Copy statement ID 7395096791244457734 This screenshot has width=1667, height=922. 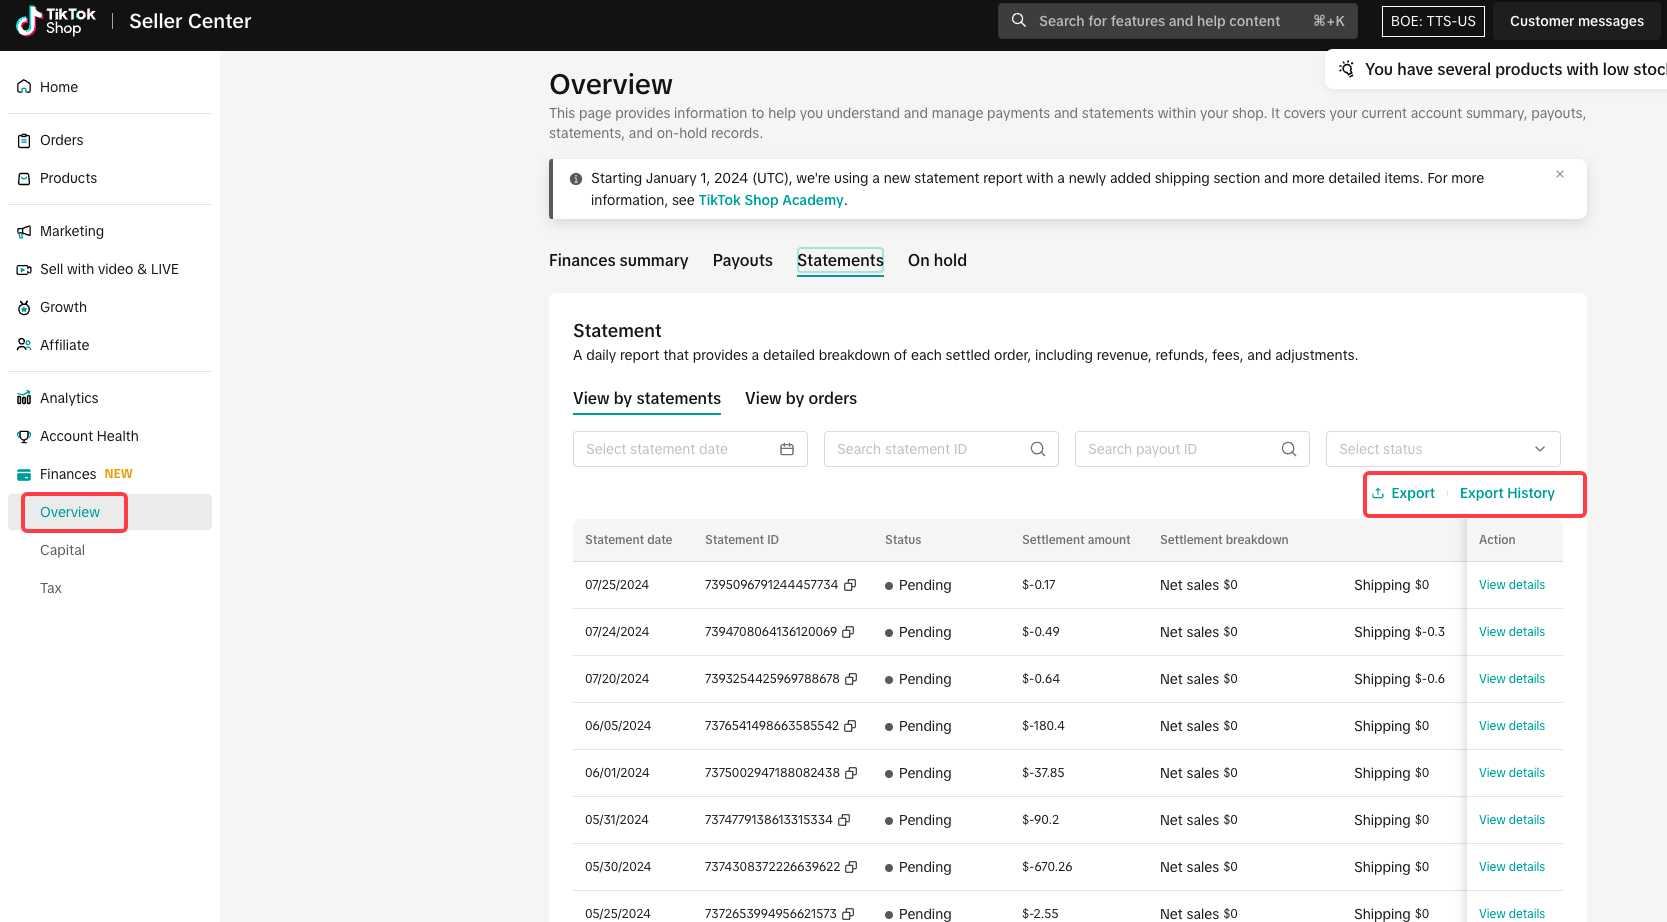pos(850,585)
